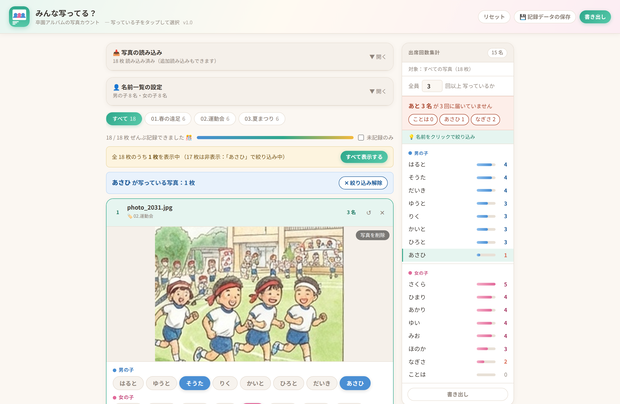Click the 絞り込み解除 button
This screenshot has height=404, width=620.
coord(363,183)
